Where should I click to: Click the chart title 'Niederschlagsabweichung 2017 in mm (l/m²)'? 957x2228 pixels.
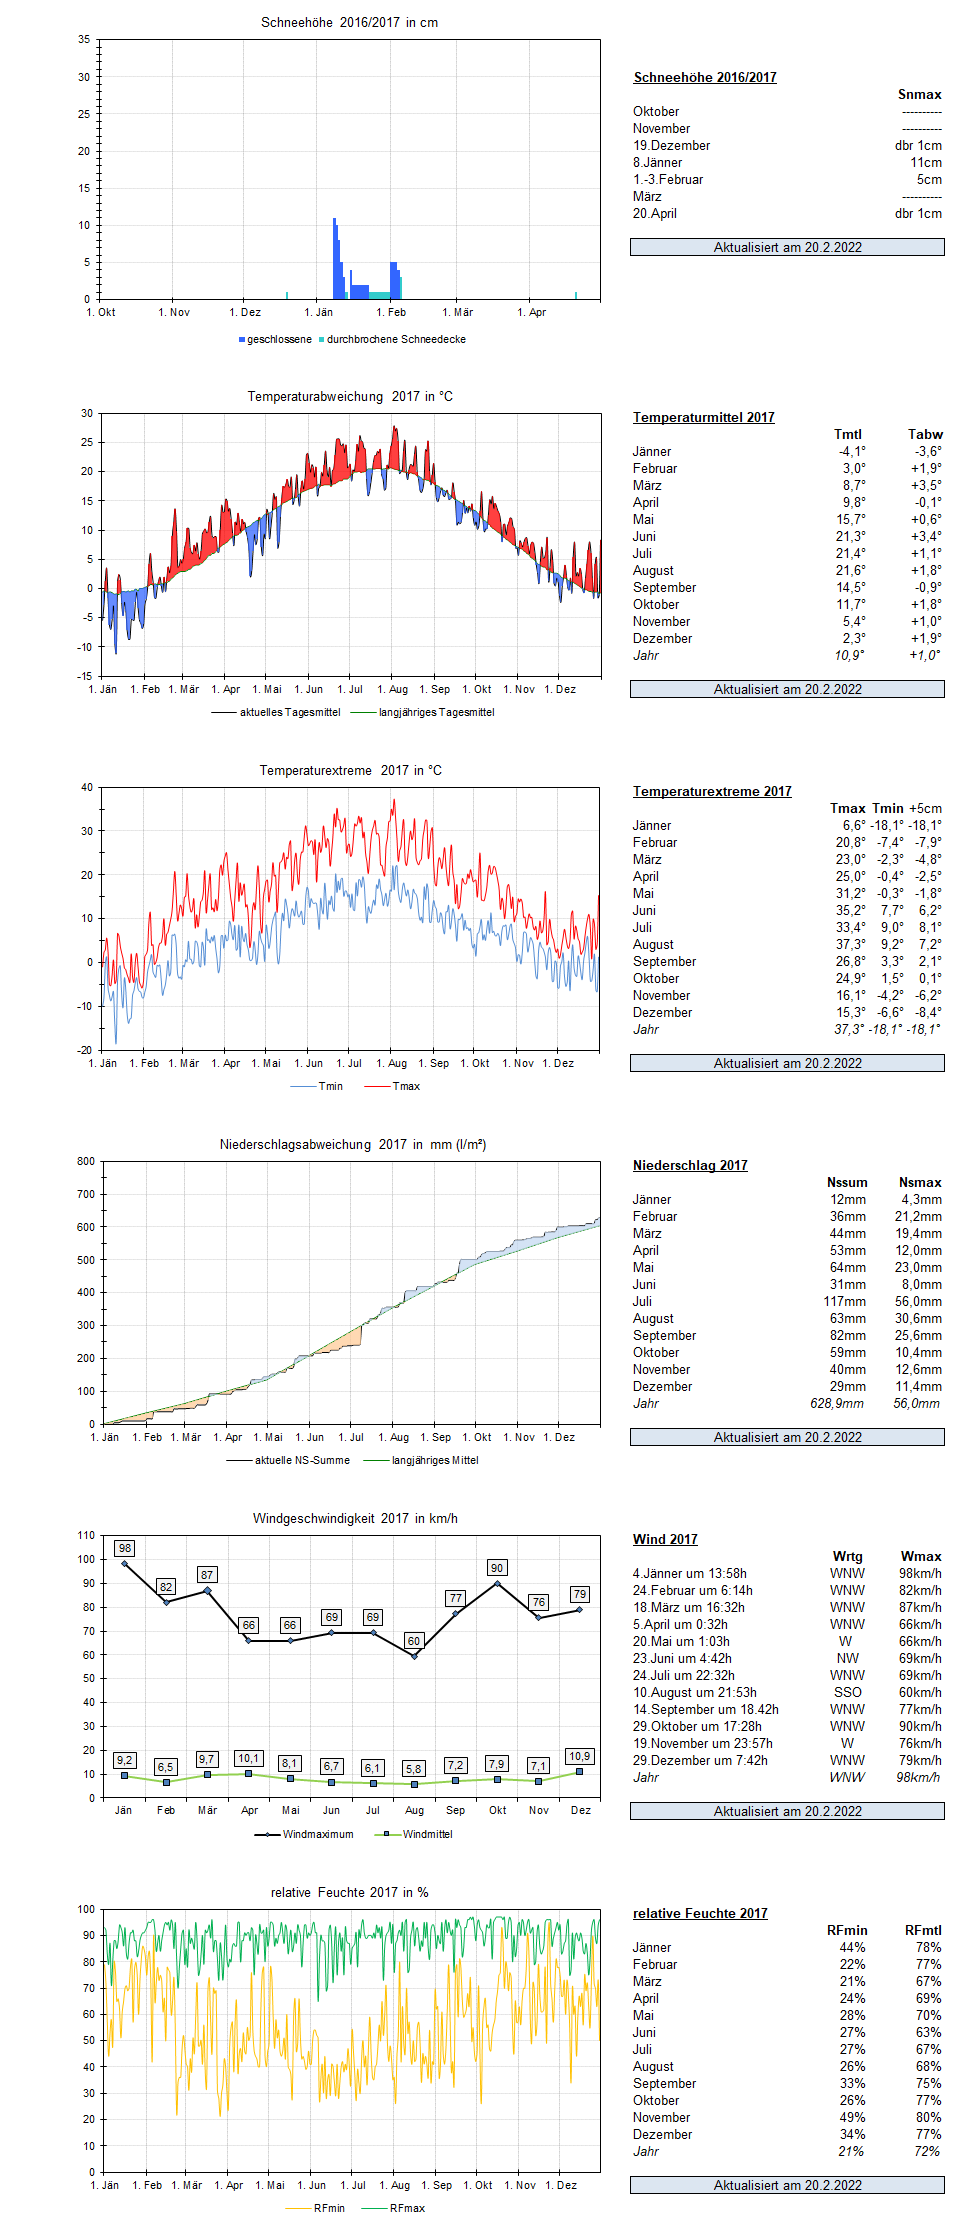[x=353, y=1144]
